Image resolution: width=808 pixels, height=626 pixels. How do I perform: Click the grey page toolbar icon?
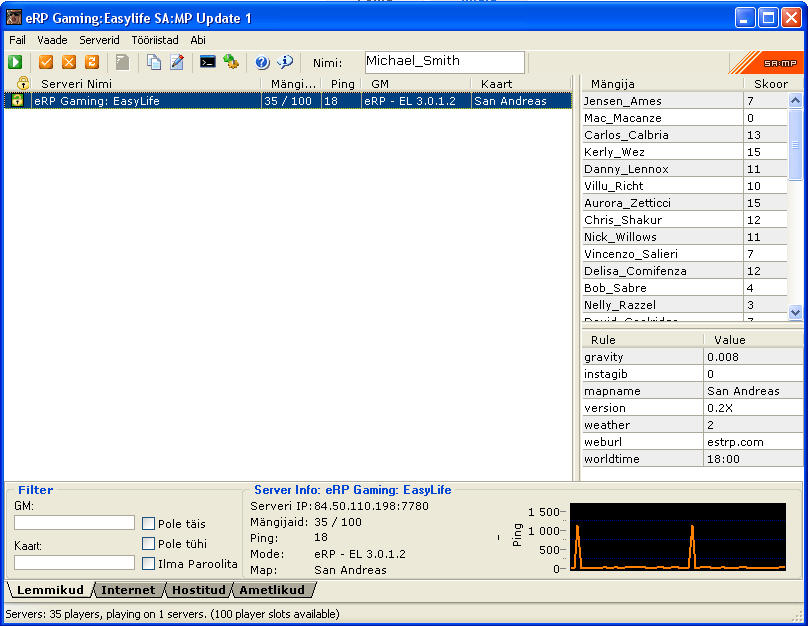122,62
